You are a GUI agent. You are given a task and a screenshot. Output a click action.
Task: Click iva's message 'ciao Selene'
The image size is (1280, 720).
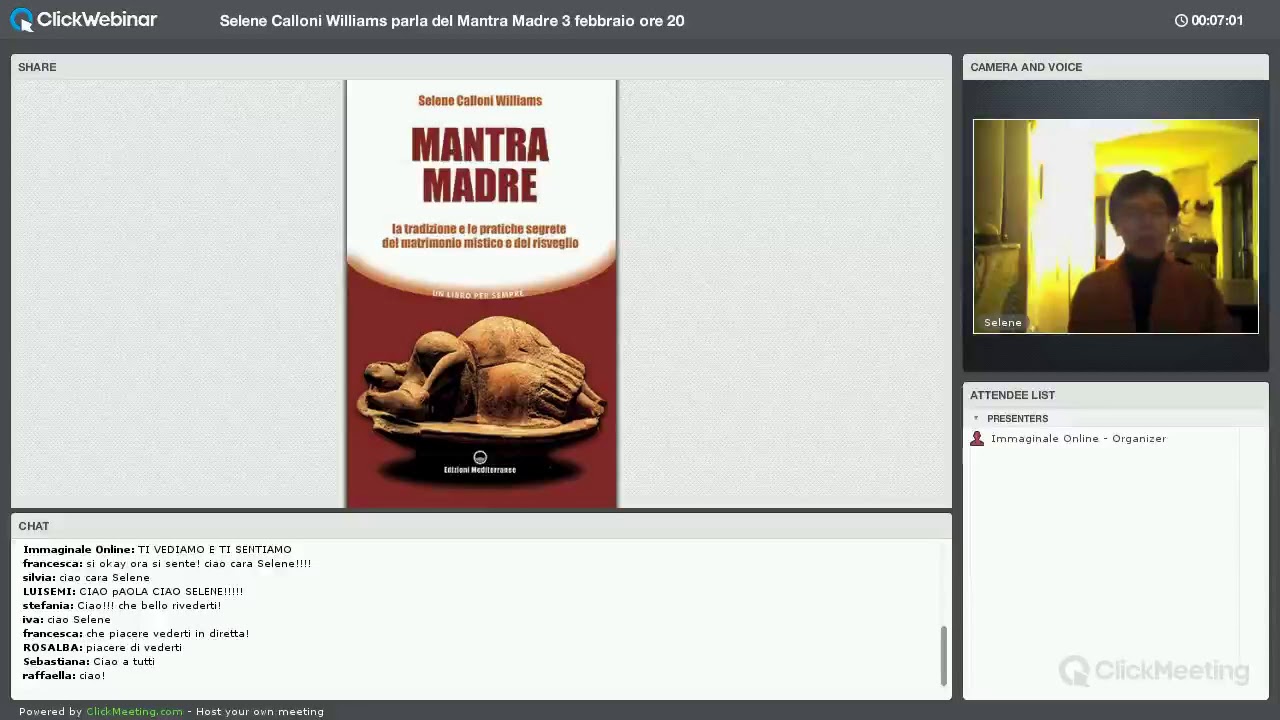point(67,619)
